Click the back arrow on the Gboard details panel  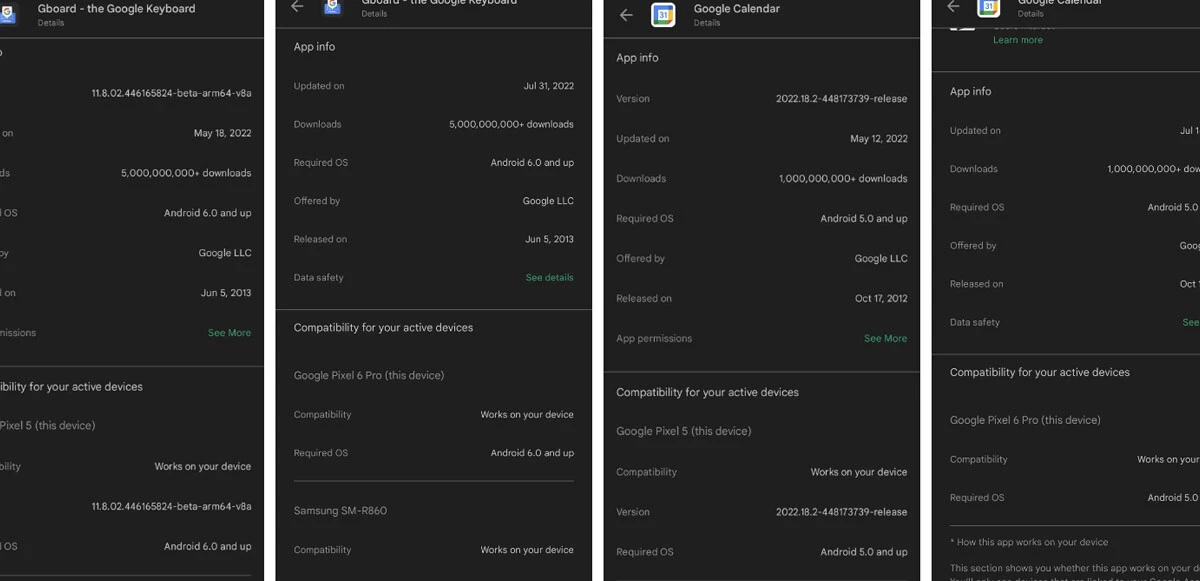tap(295, 6)
